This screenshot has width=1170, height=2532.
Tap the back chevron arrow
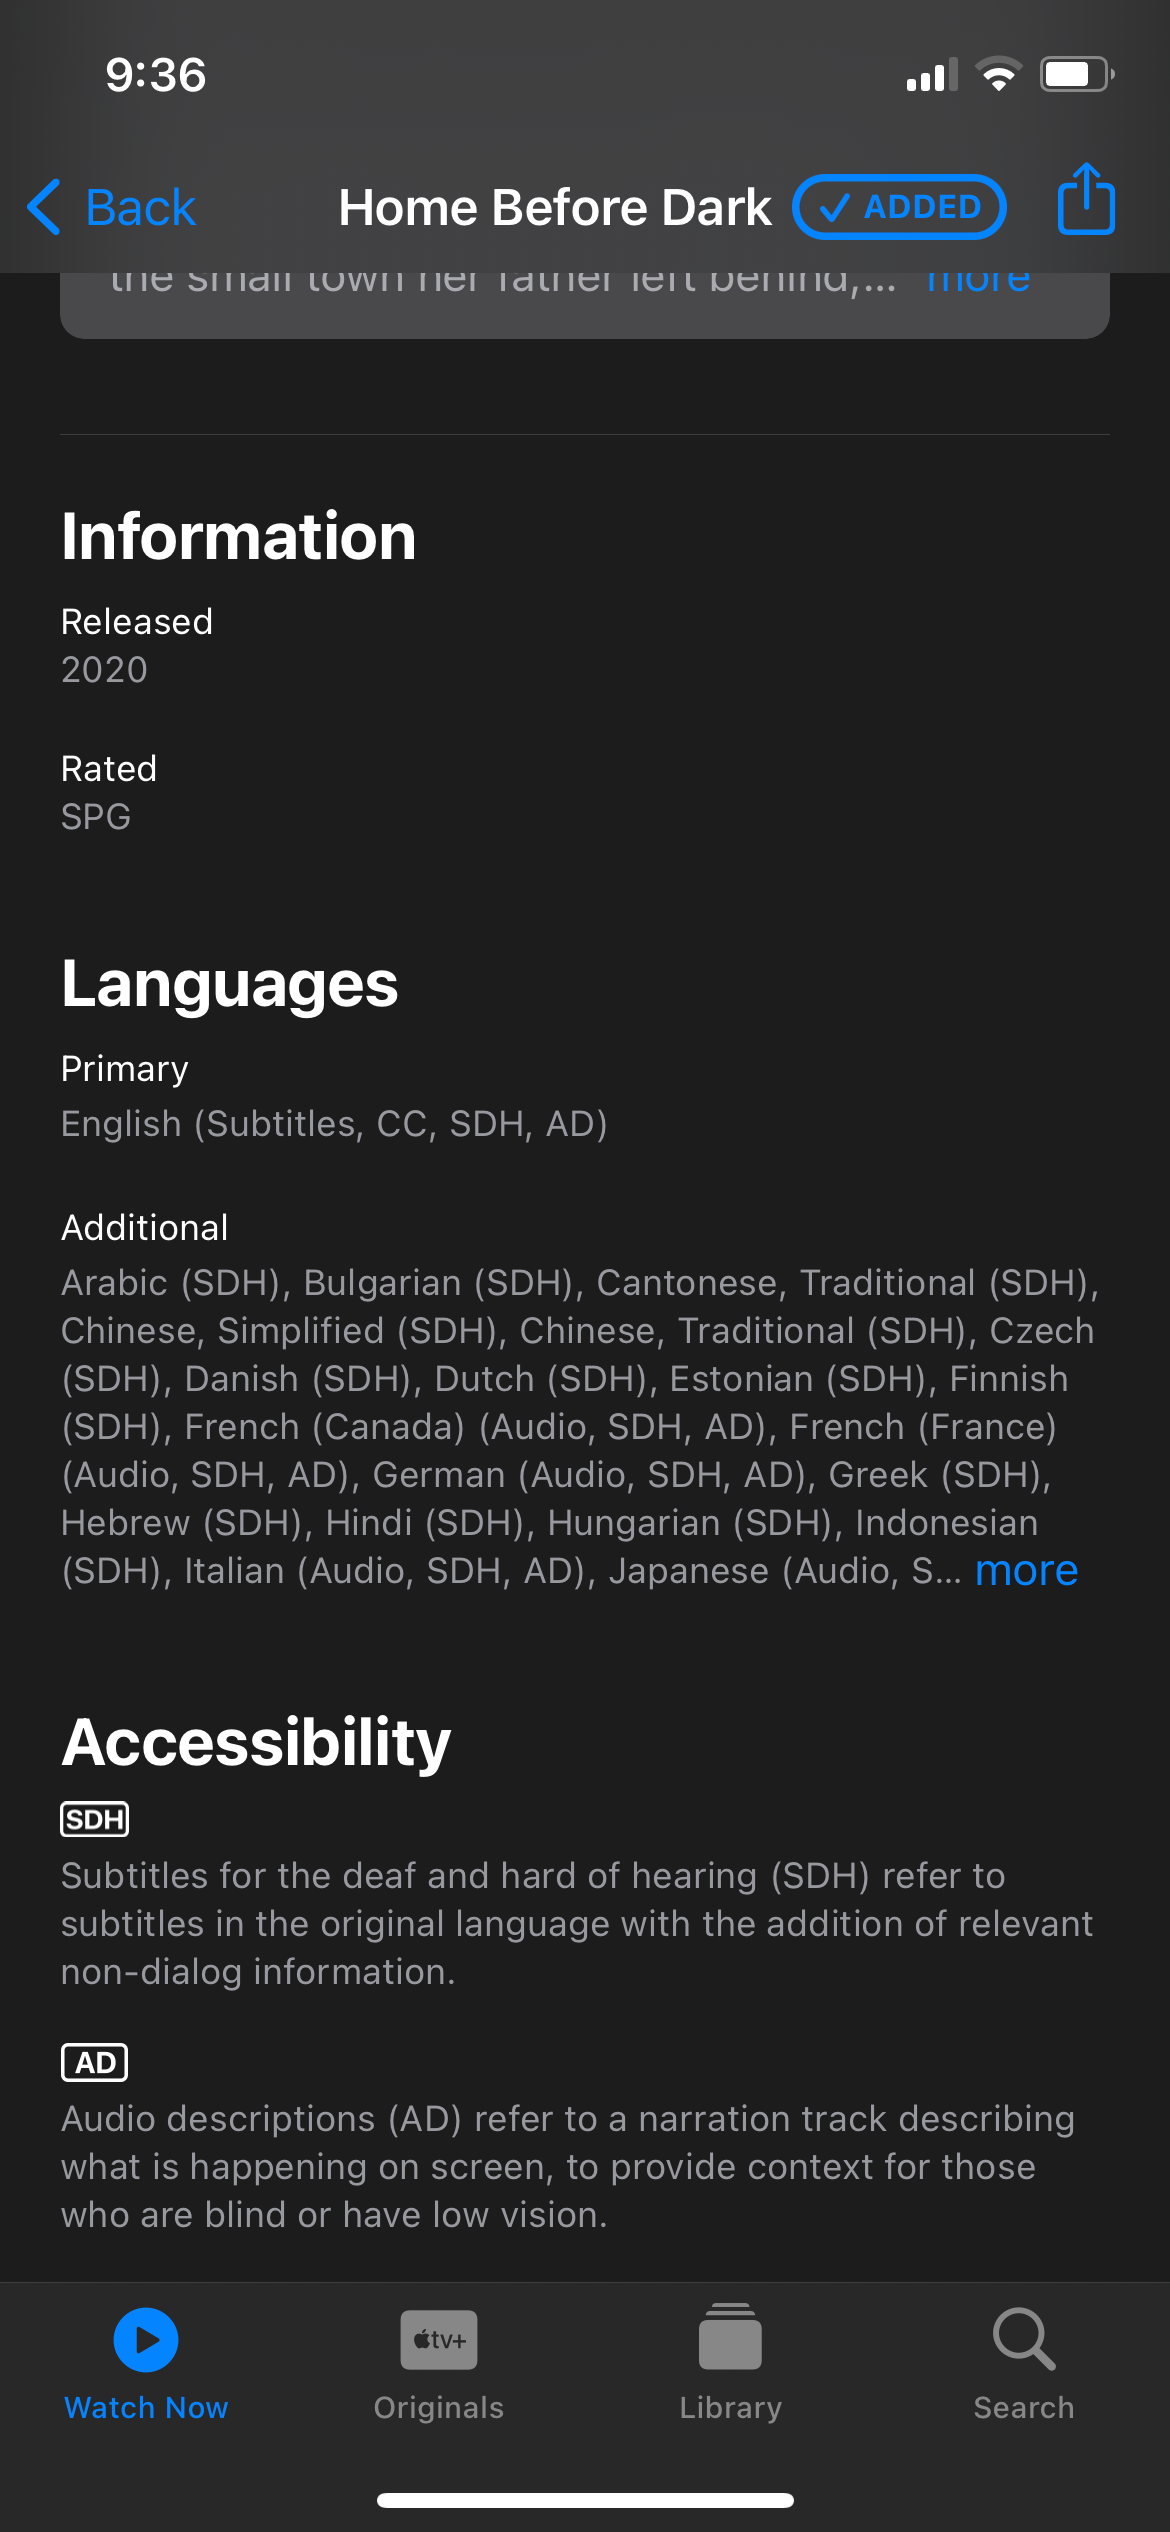45,207
